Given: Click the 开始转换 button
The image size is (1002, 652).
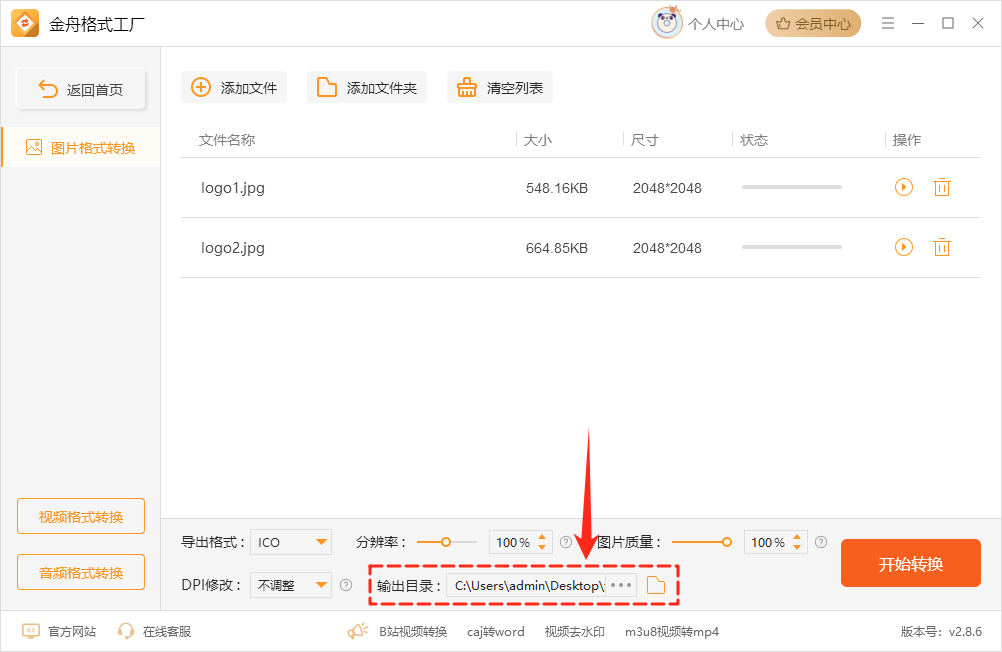Looking at the screenshot, I should click(910, 563).
